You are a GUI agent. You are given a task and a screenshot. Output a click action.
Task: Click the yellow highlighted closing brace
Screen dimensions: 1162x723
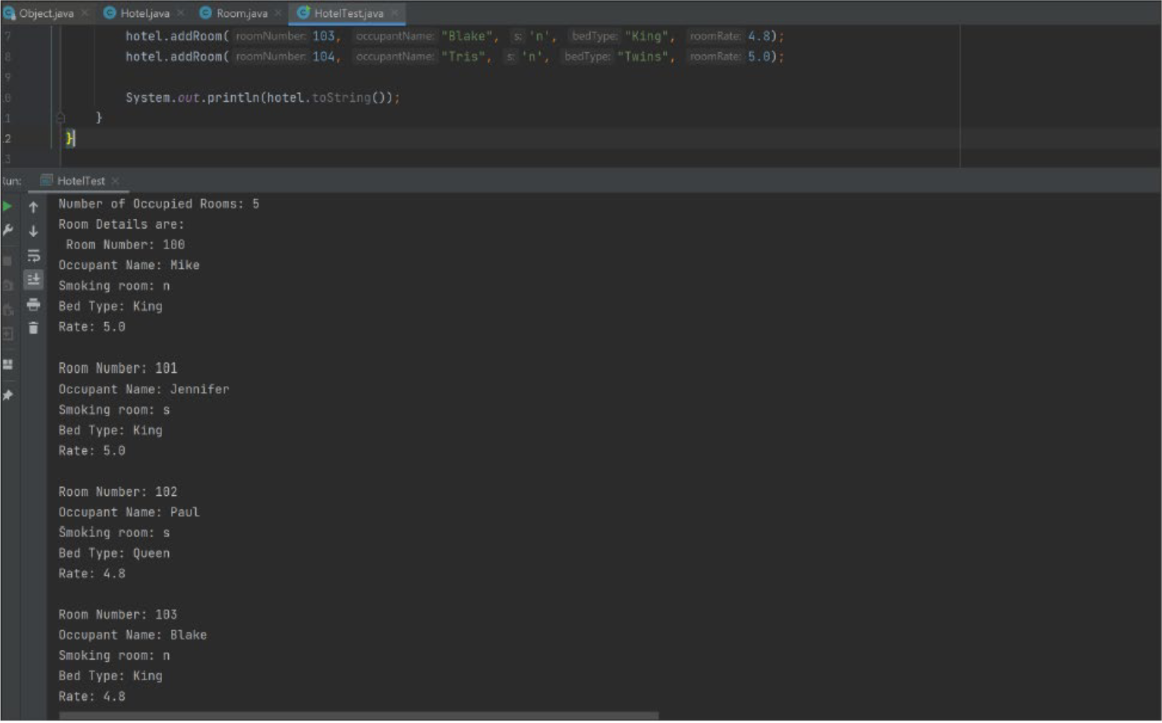pos(69,138)
